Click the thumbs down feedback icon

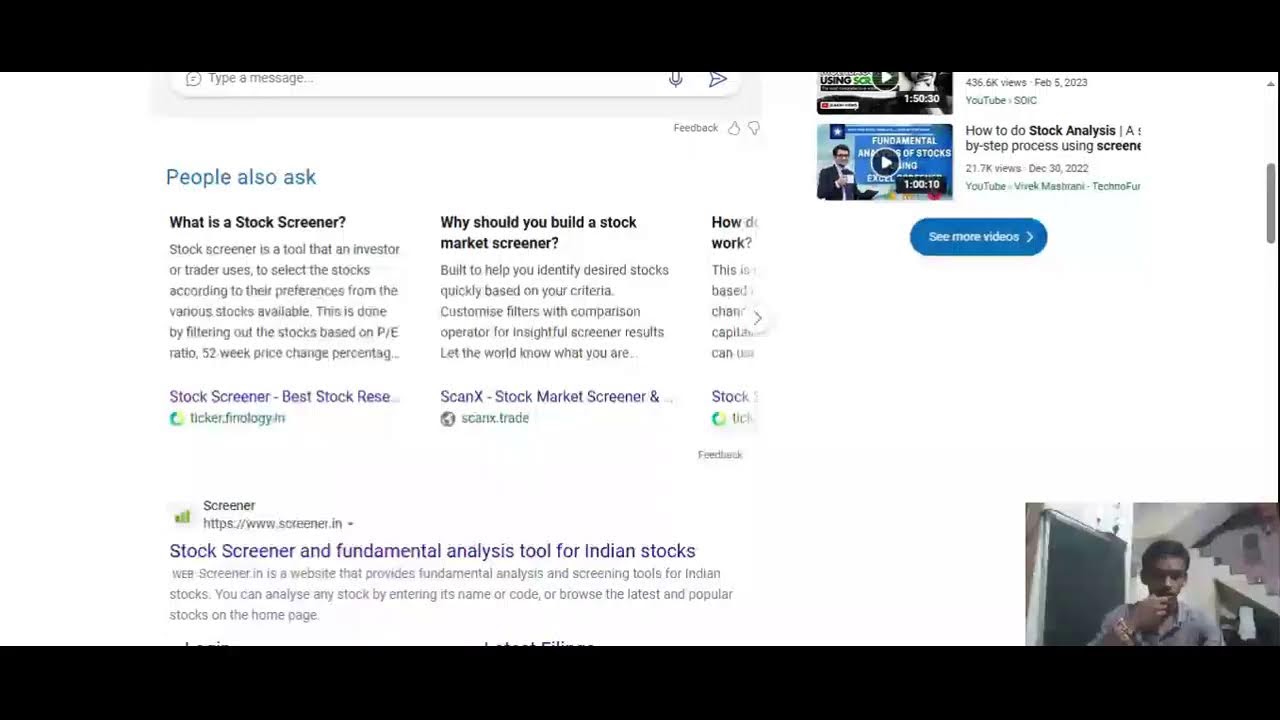click(x=754, y=128)
